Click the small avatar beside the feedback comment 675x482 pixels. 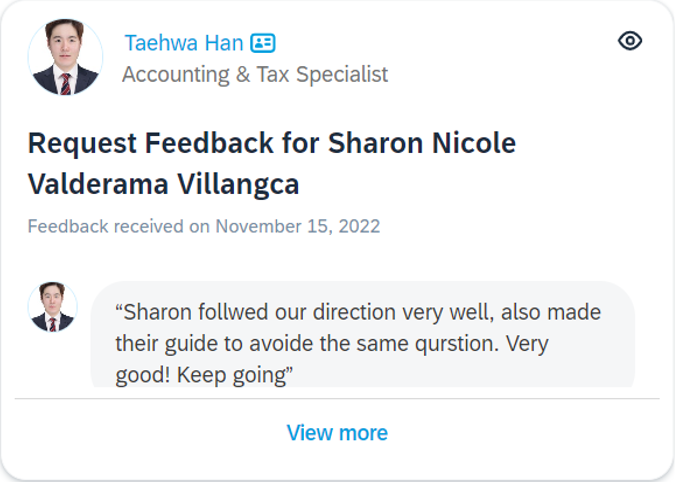pos(52,307)
